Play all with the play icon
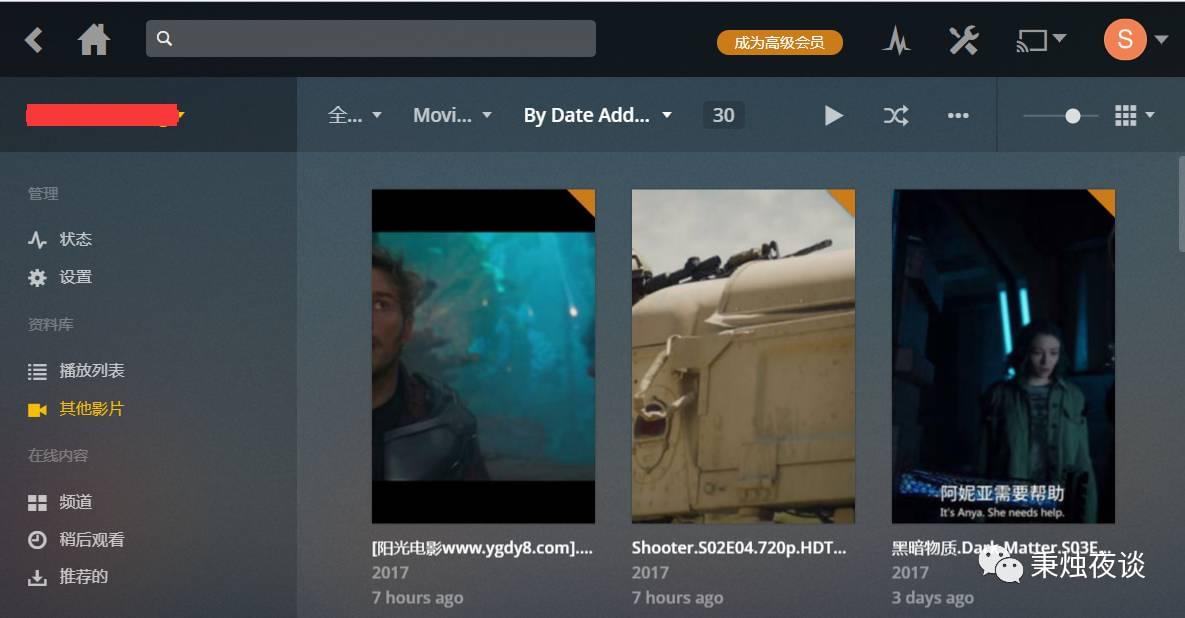This screenshot has width=1185, height=618. click(x=833, y=116)
